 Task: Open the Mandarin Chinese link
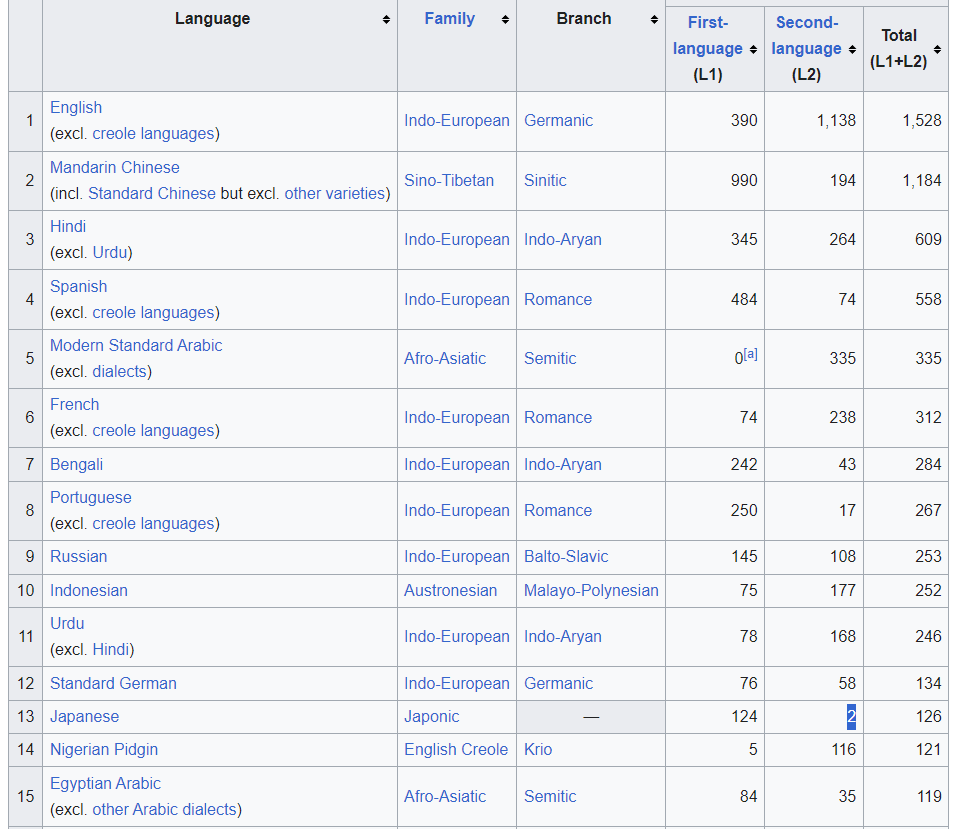114,168
